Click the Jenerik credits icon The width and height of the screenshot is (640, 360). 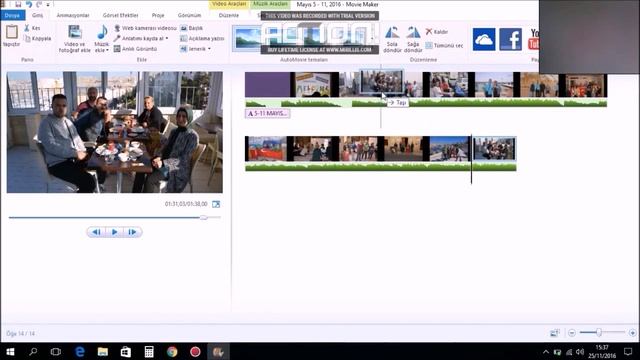pyautogui.click(x=184, y=49)
